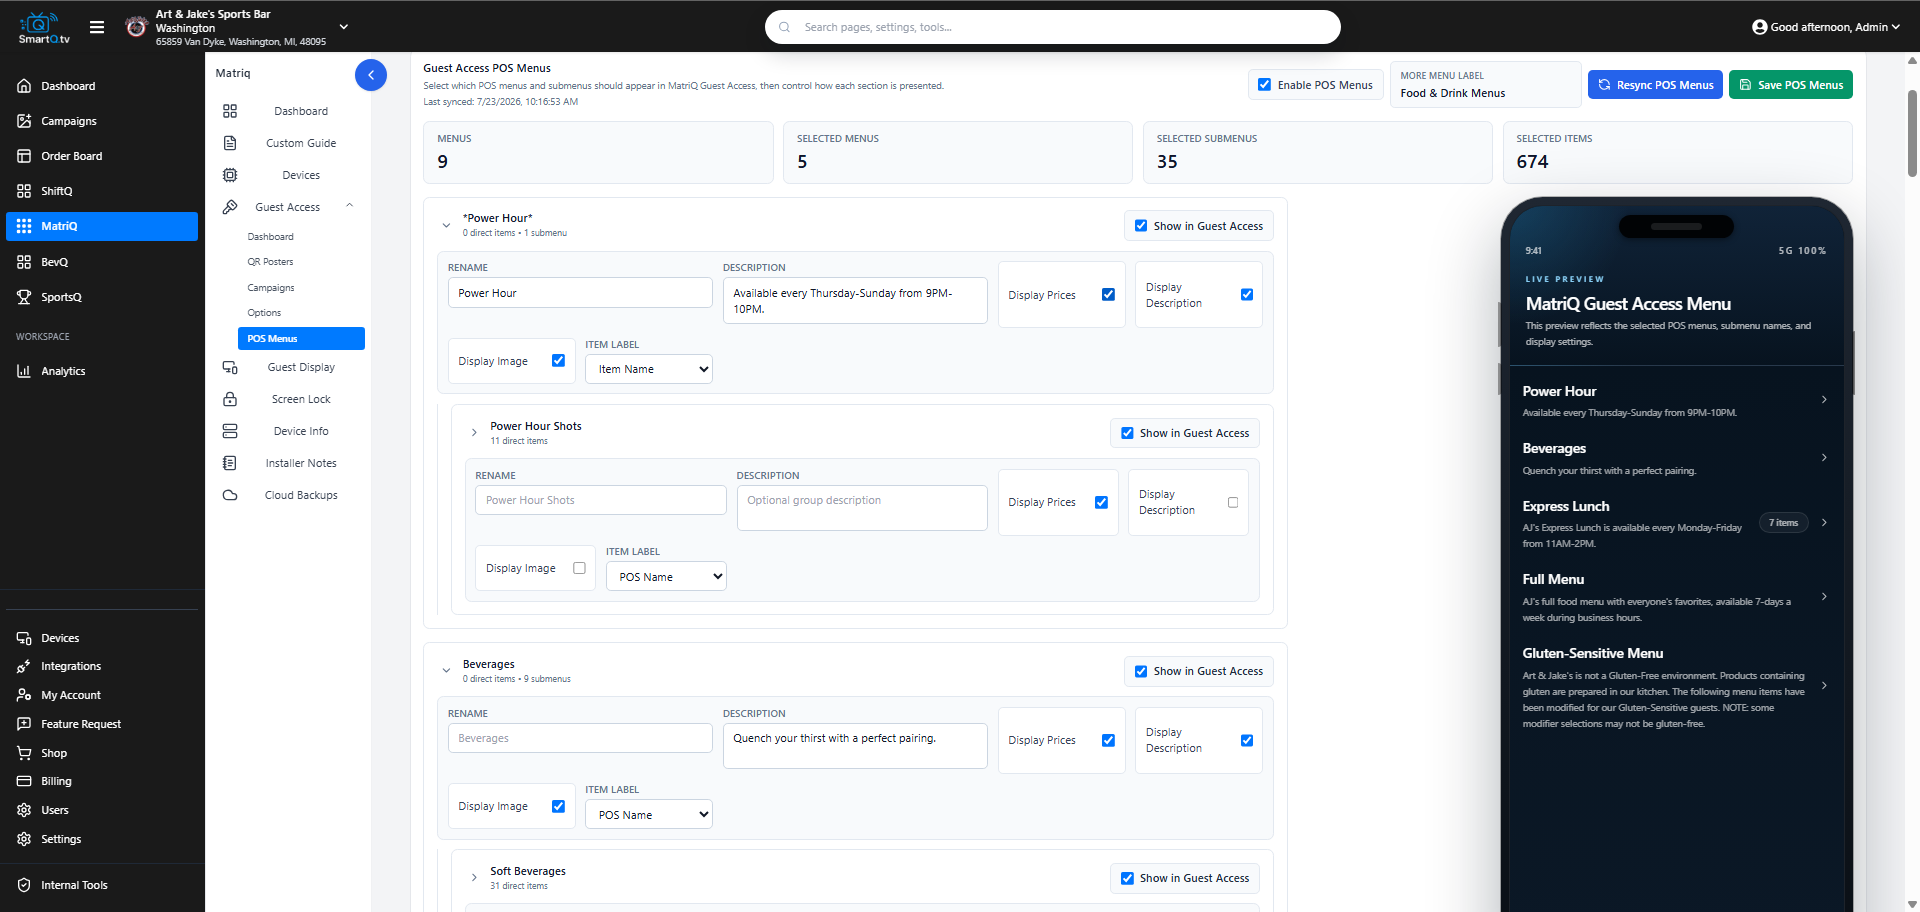Click the SportsQ trophy icon
1920x912 pixels.
pos(24,297)
